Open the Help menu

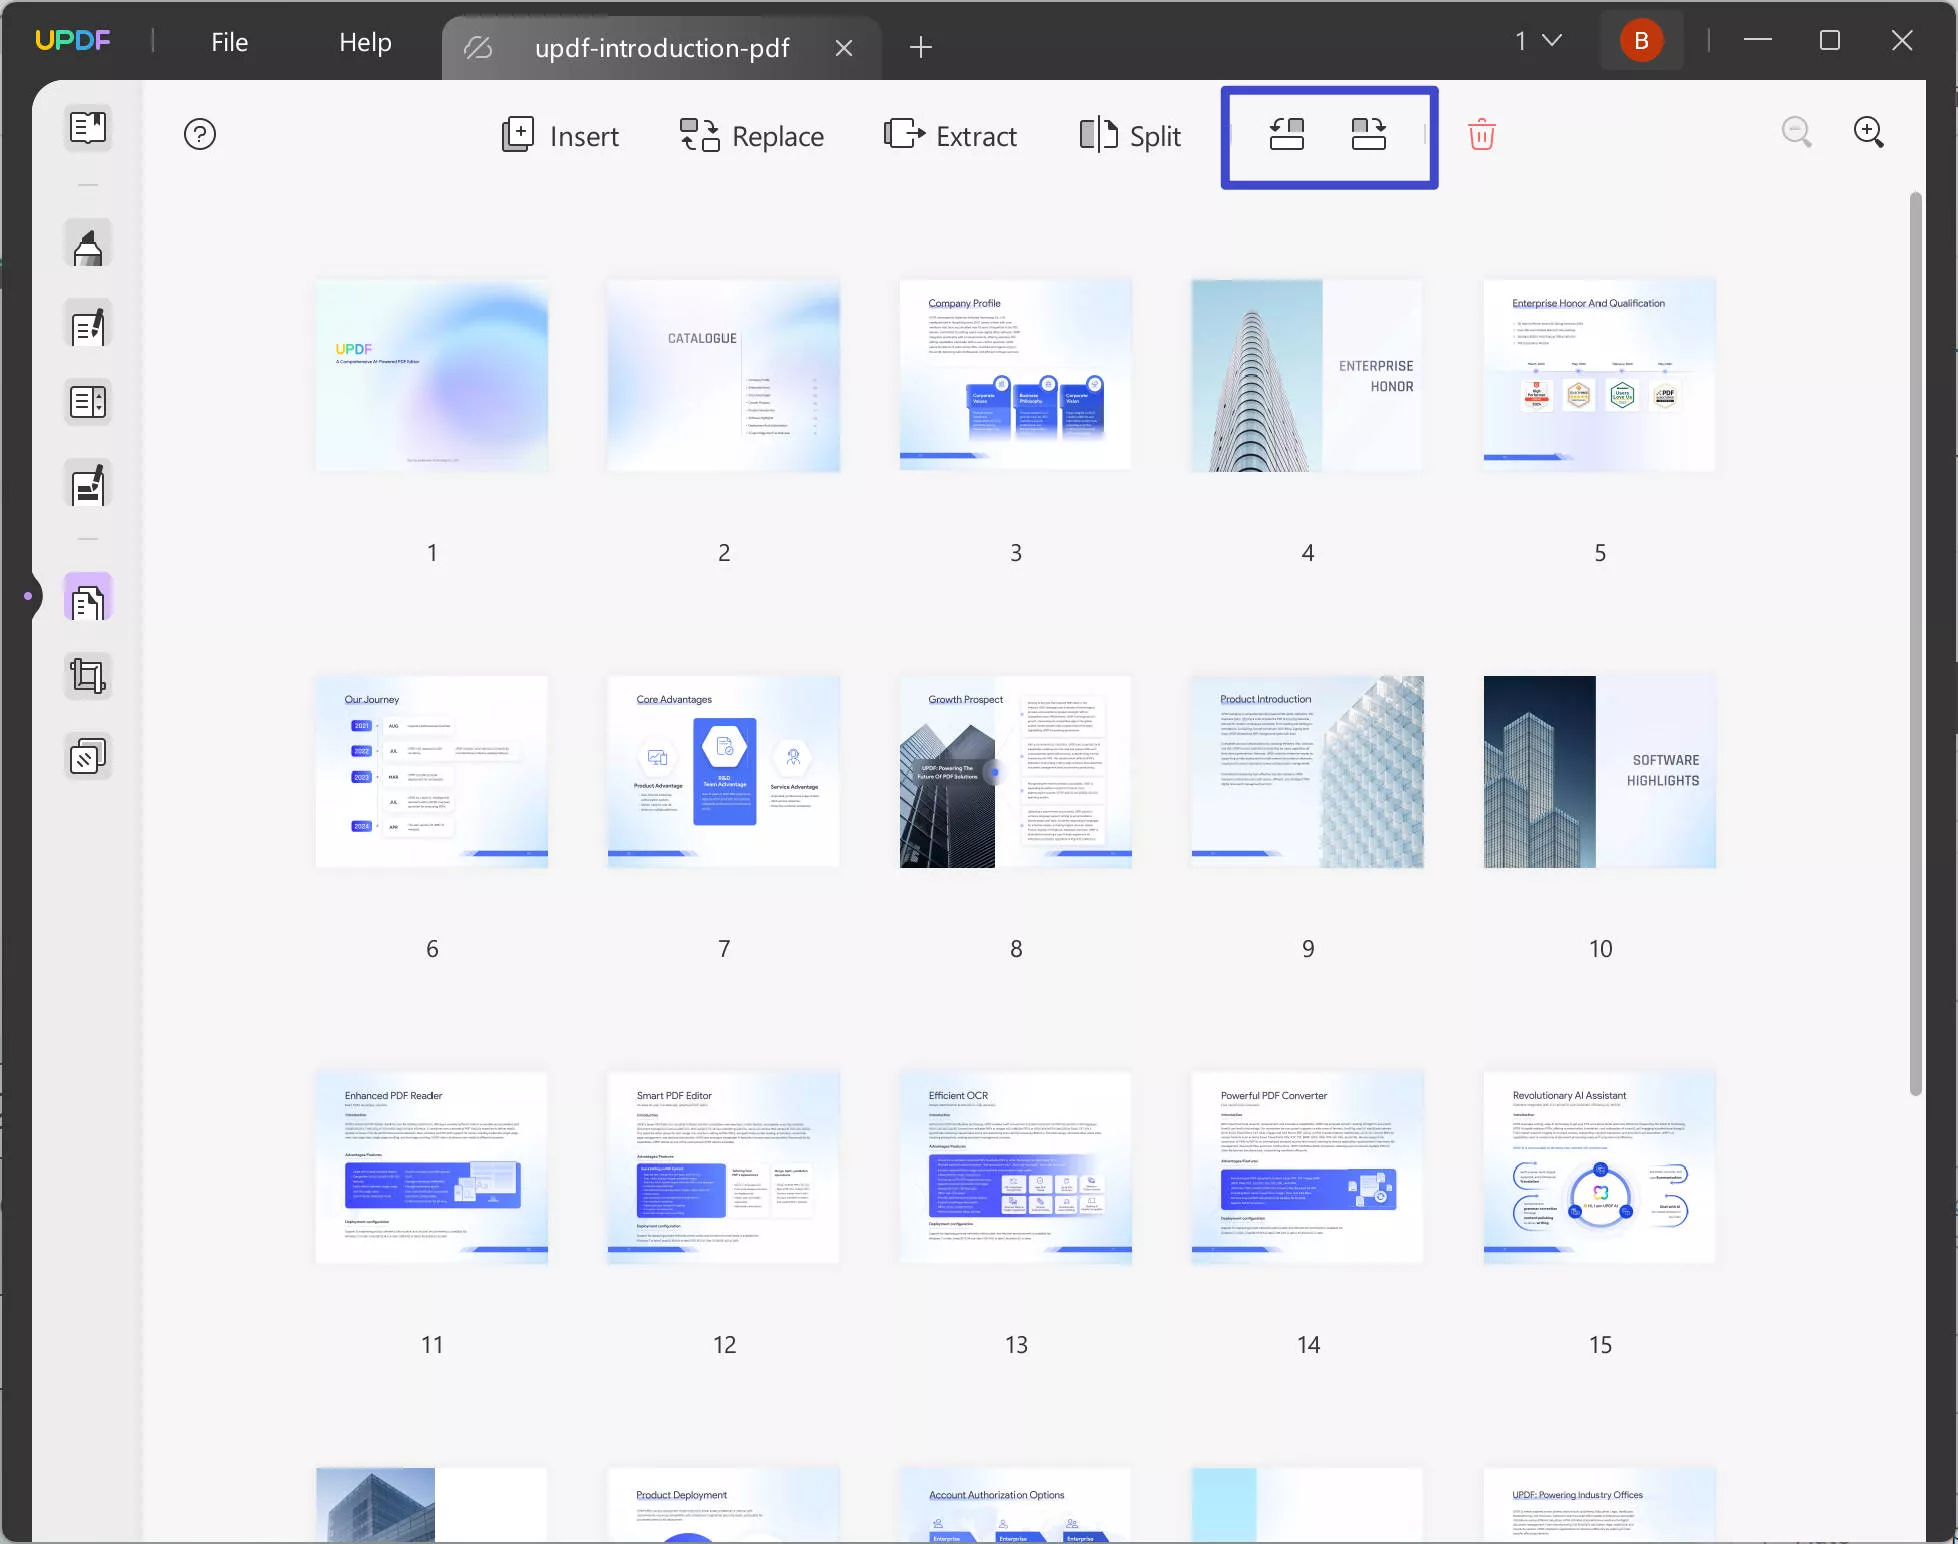click(366, 40)
